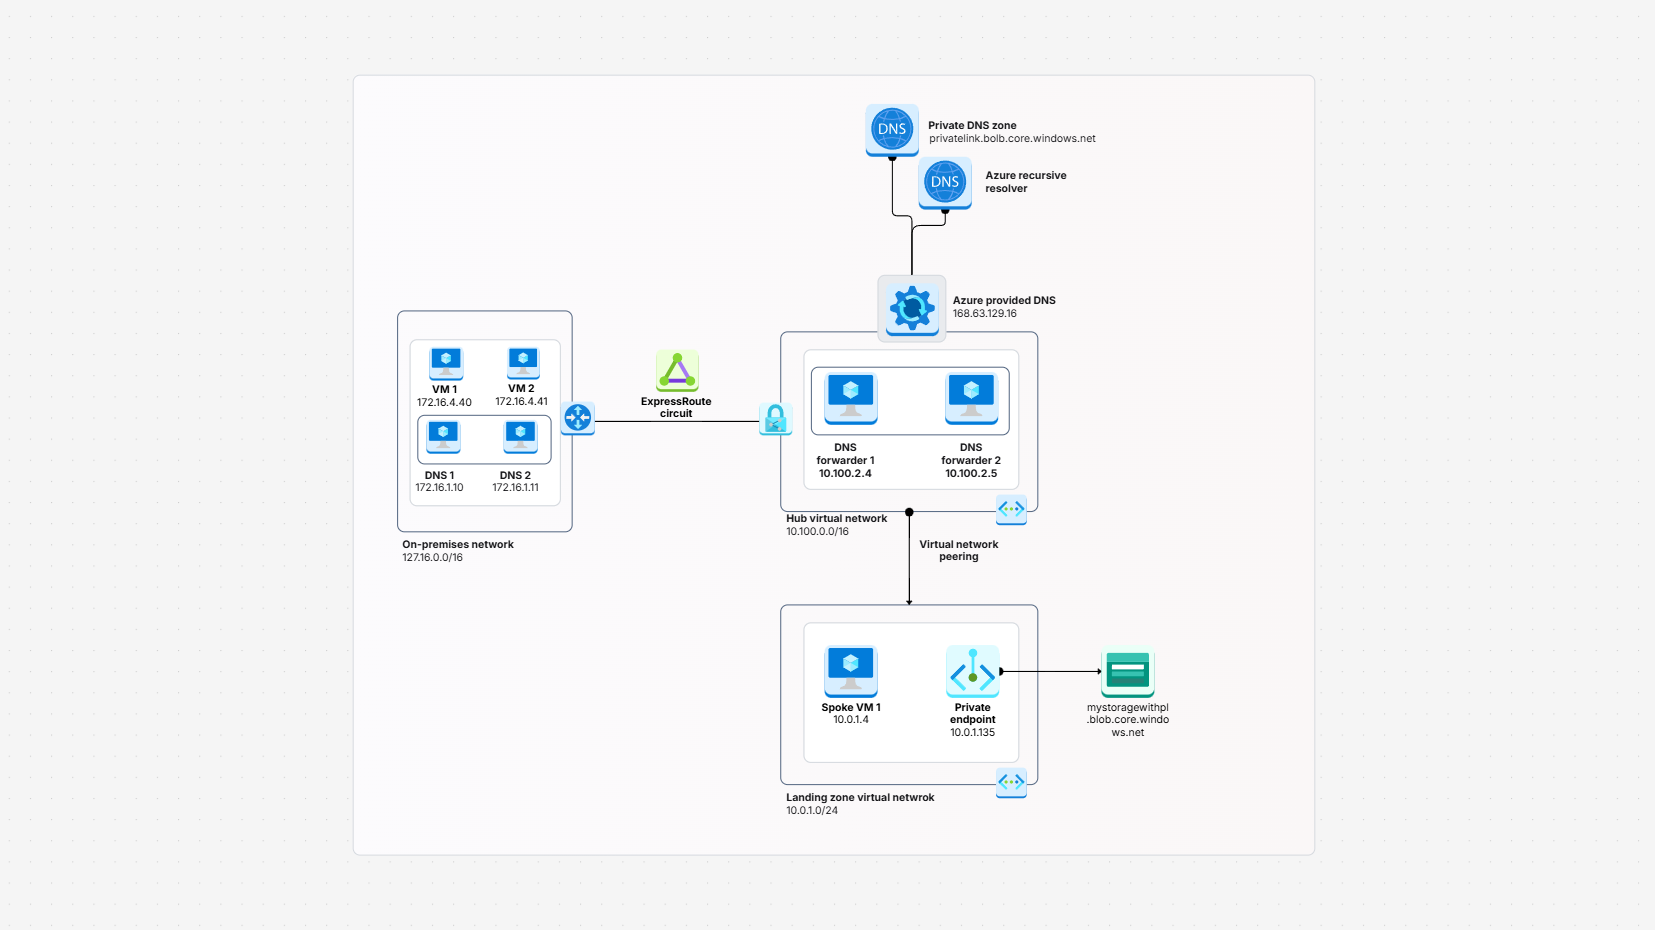Click the virtual network icon on Landing zone

[1011, 784]
